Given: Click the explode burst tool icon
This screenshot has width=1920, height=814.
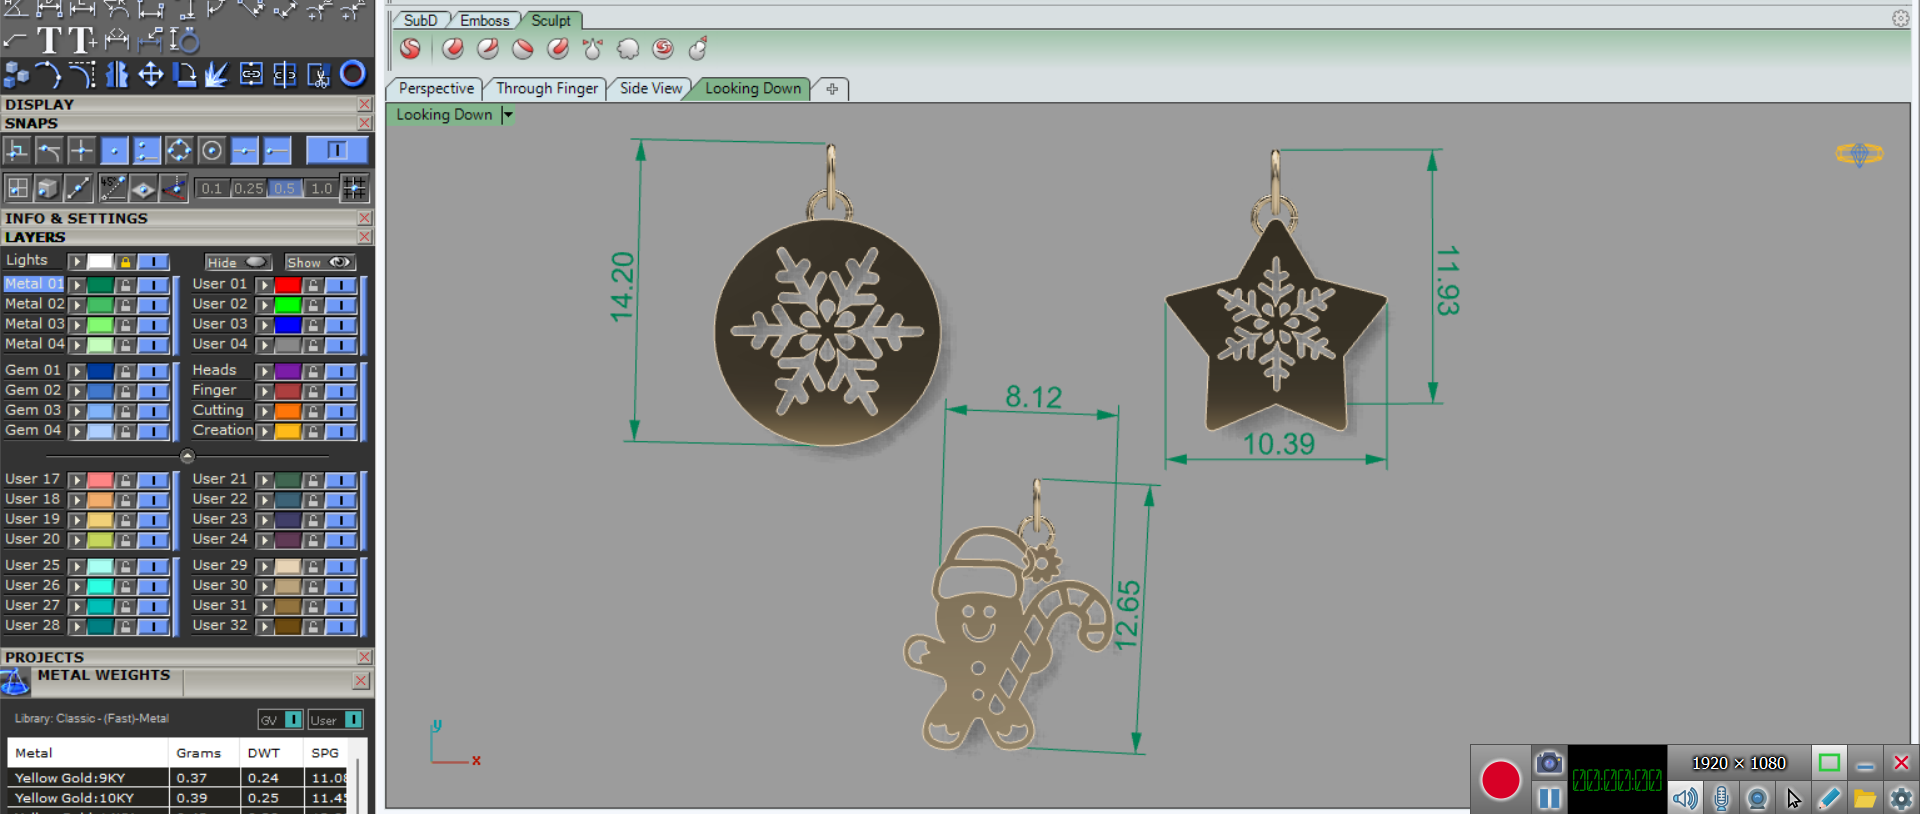Looking at the screenshot, I should (217, 75).
